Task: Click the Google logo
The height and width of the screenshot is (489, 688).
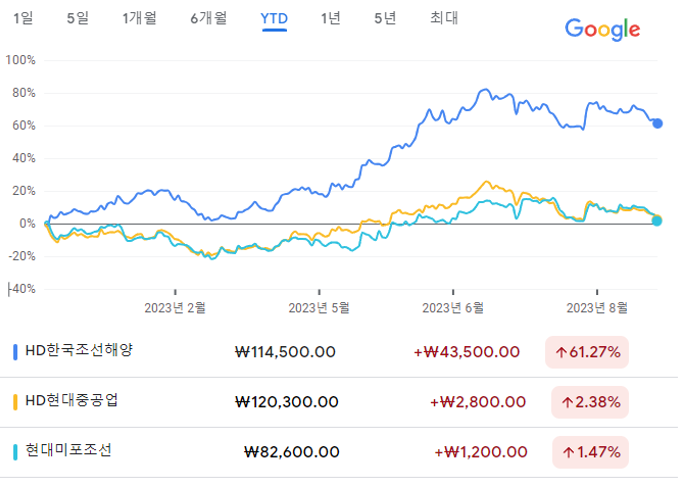Action: pyautogui.click(x=602, y=30)
